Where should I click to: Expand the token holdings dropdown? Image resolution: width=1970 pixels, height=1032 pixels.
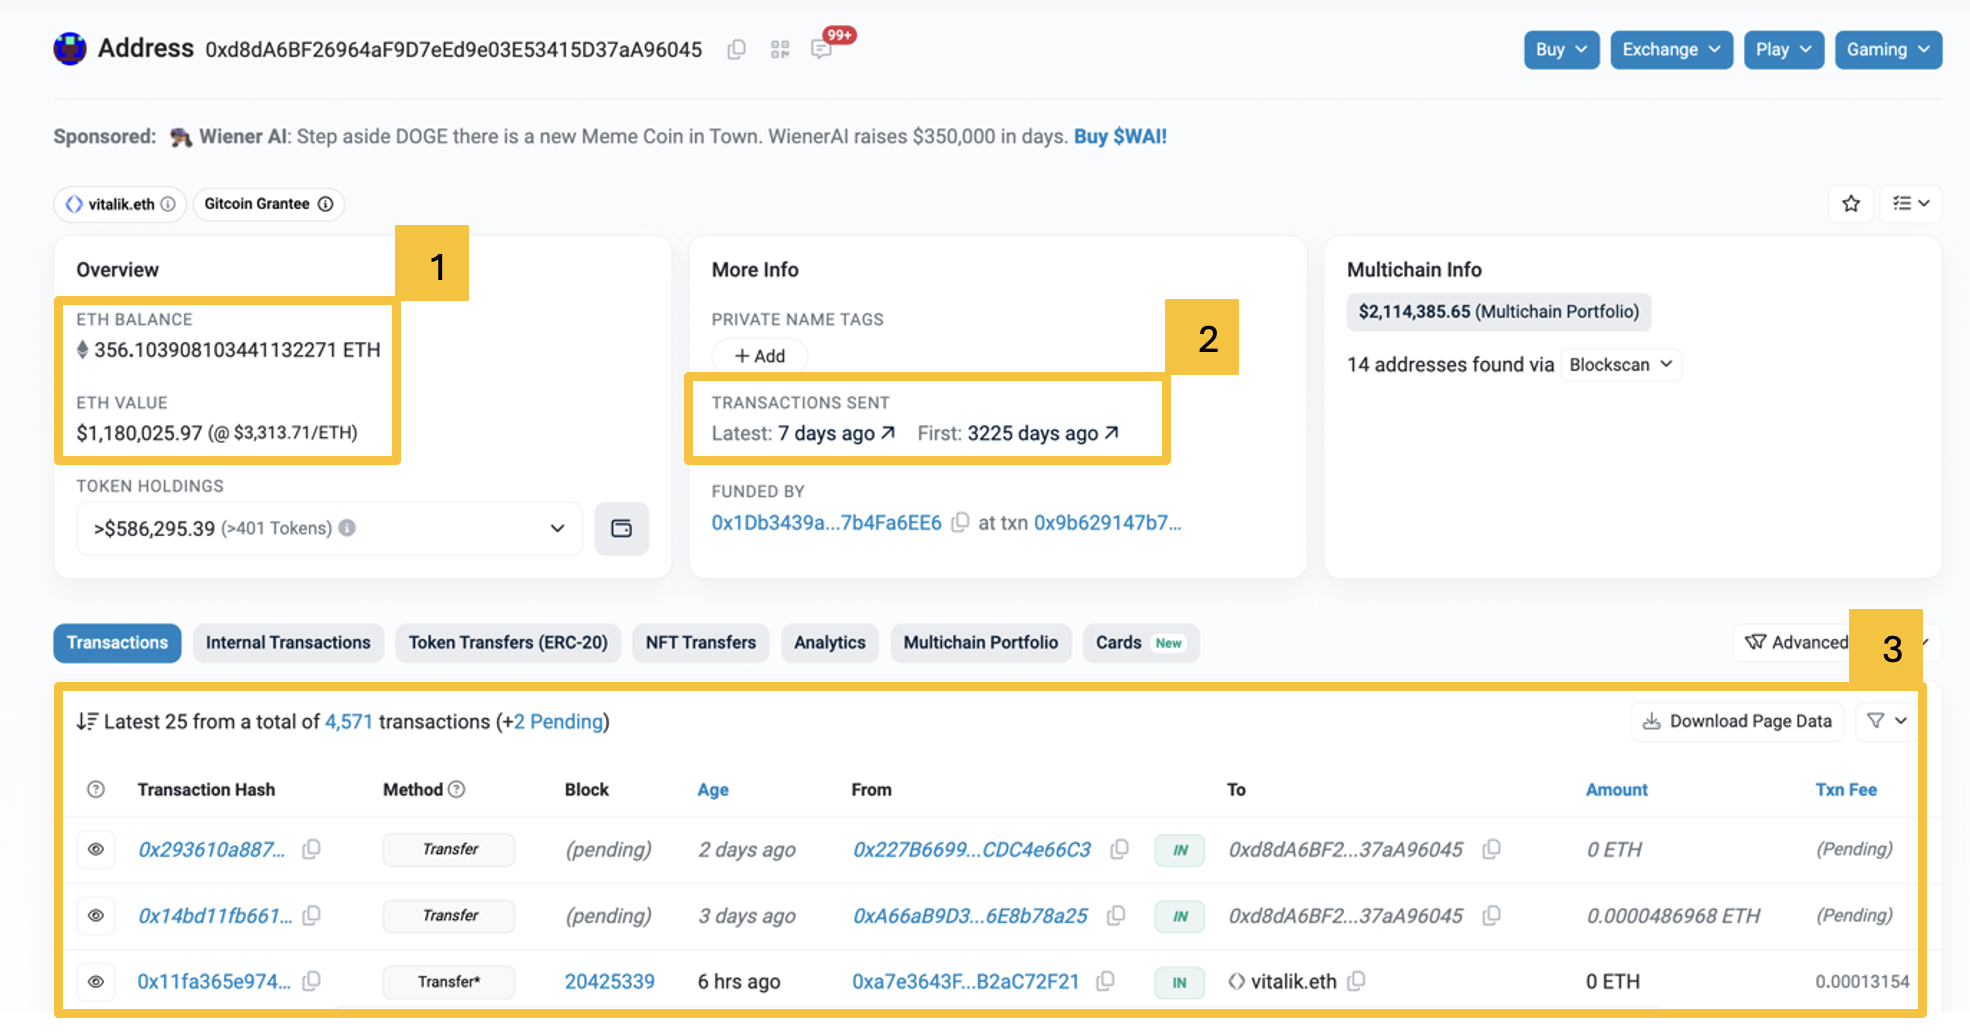pos(557,529)
